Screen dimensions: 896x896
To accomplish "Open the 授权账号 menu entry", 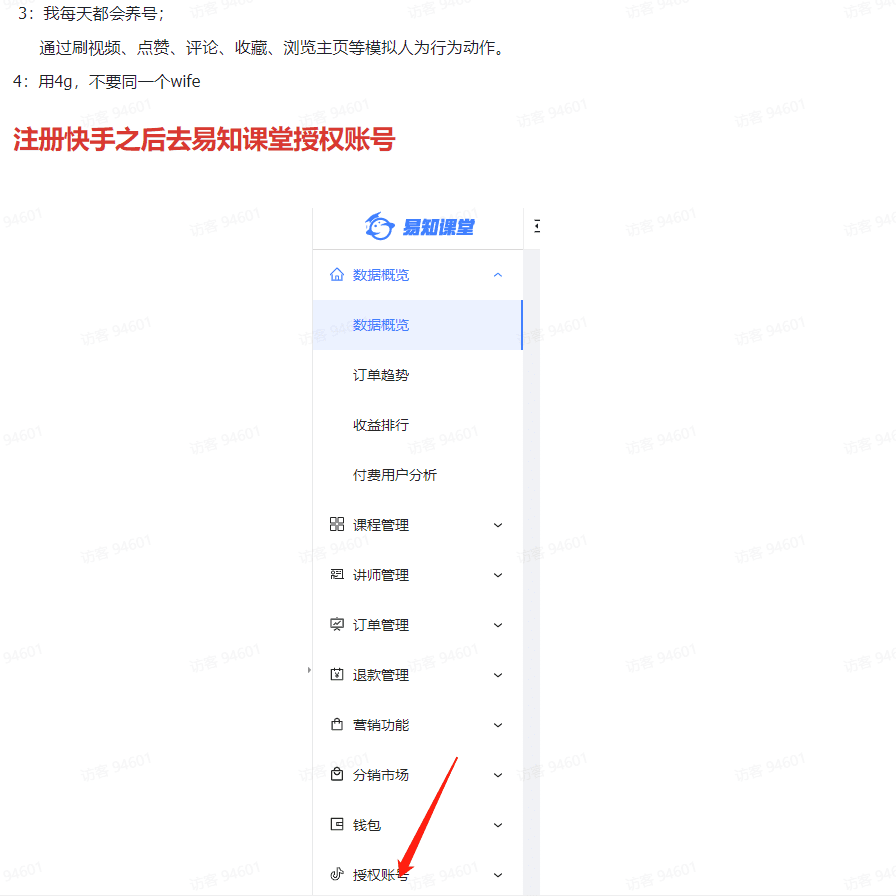I will [380, 875].
